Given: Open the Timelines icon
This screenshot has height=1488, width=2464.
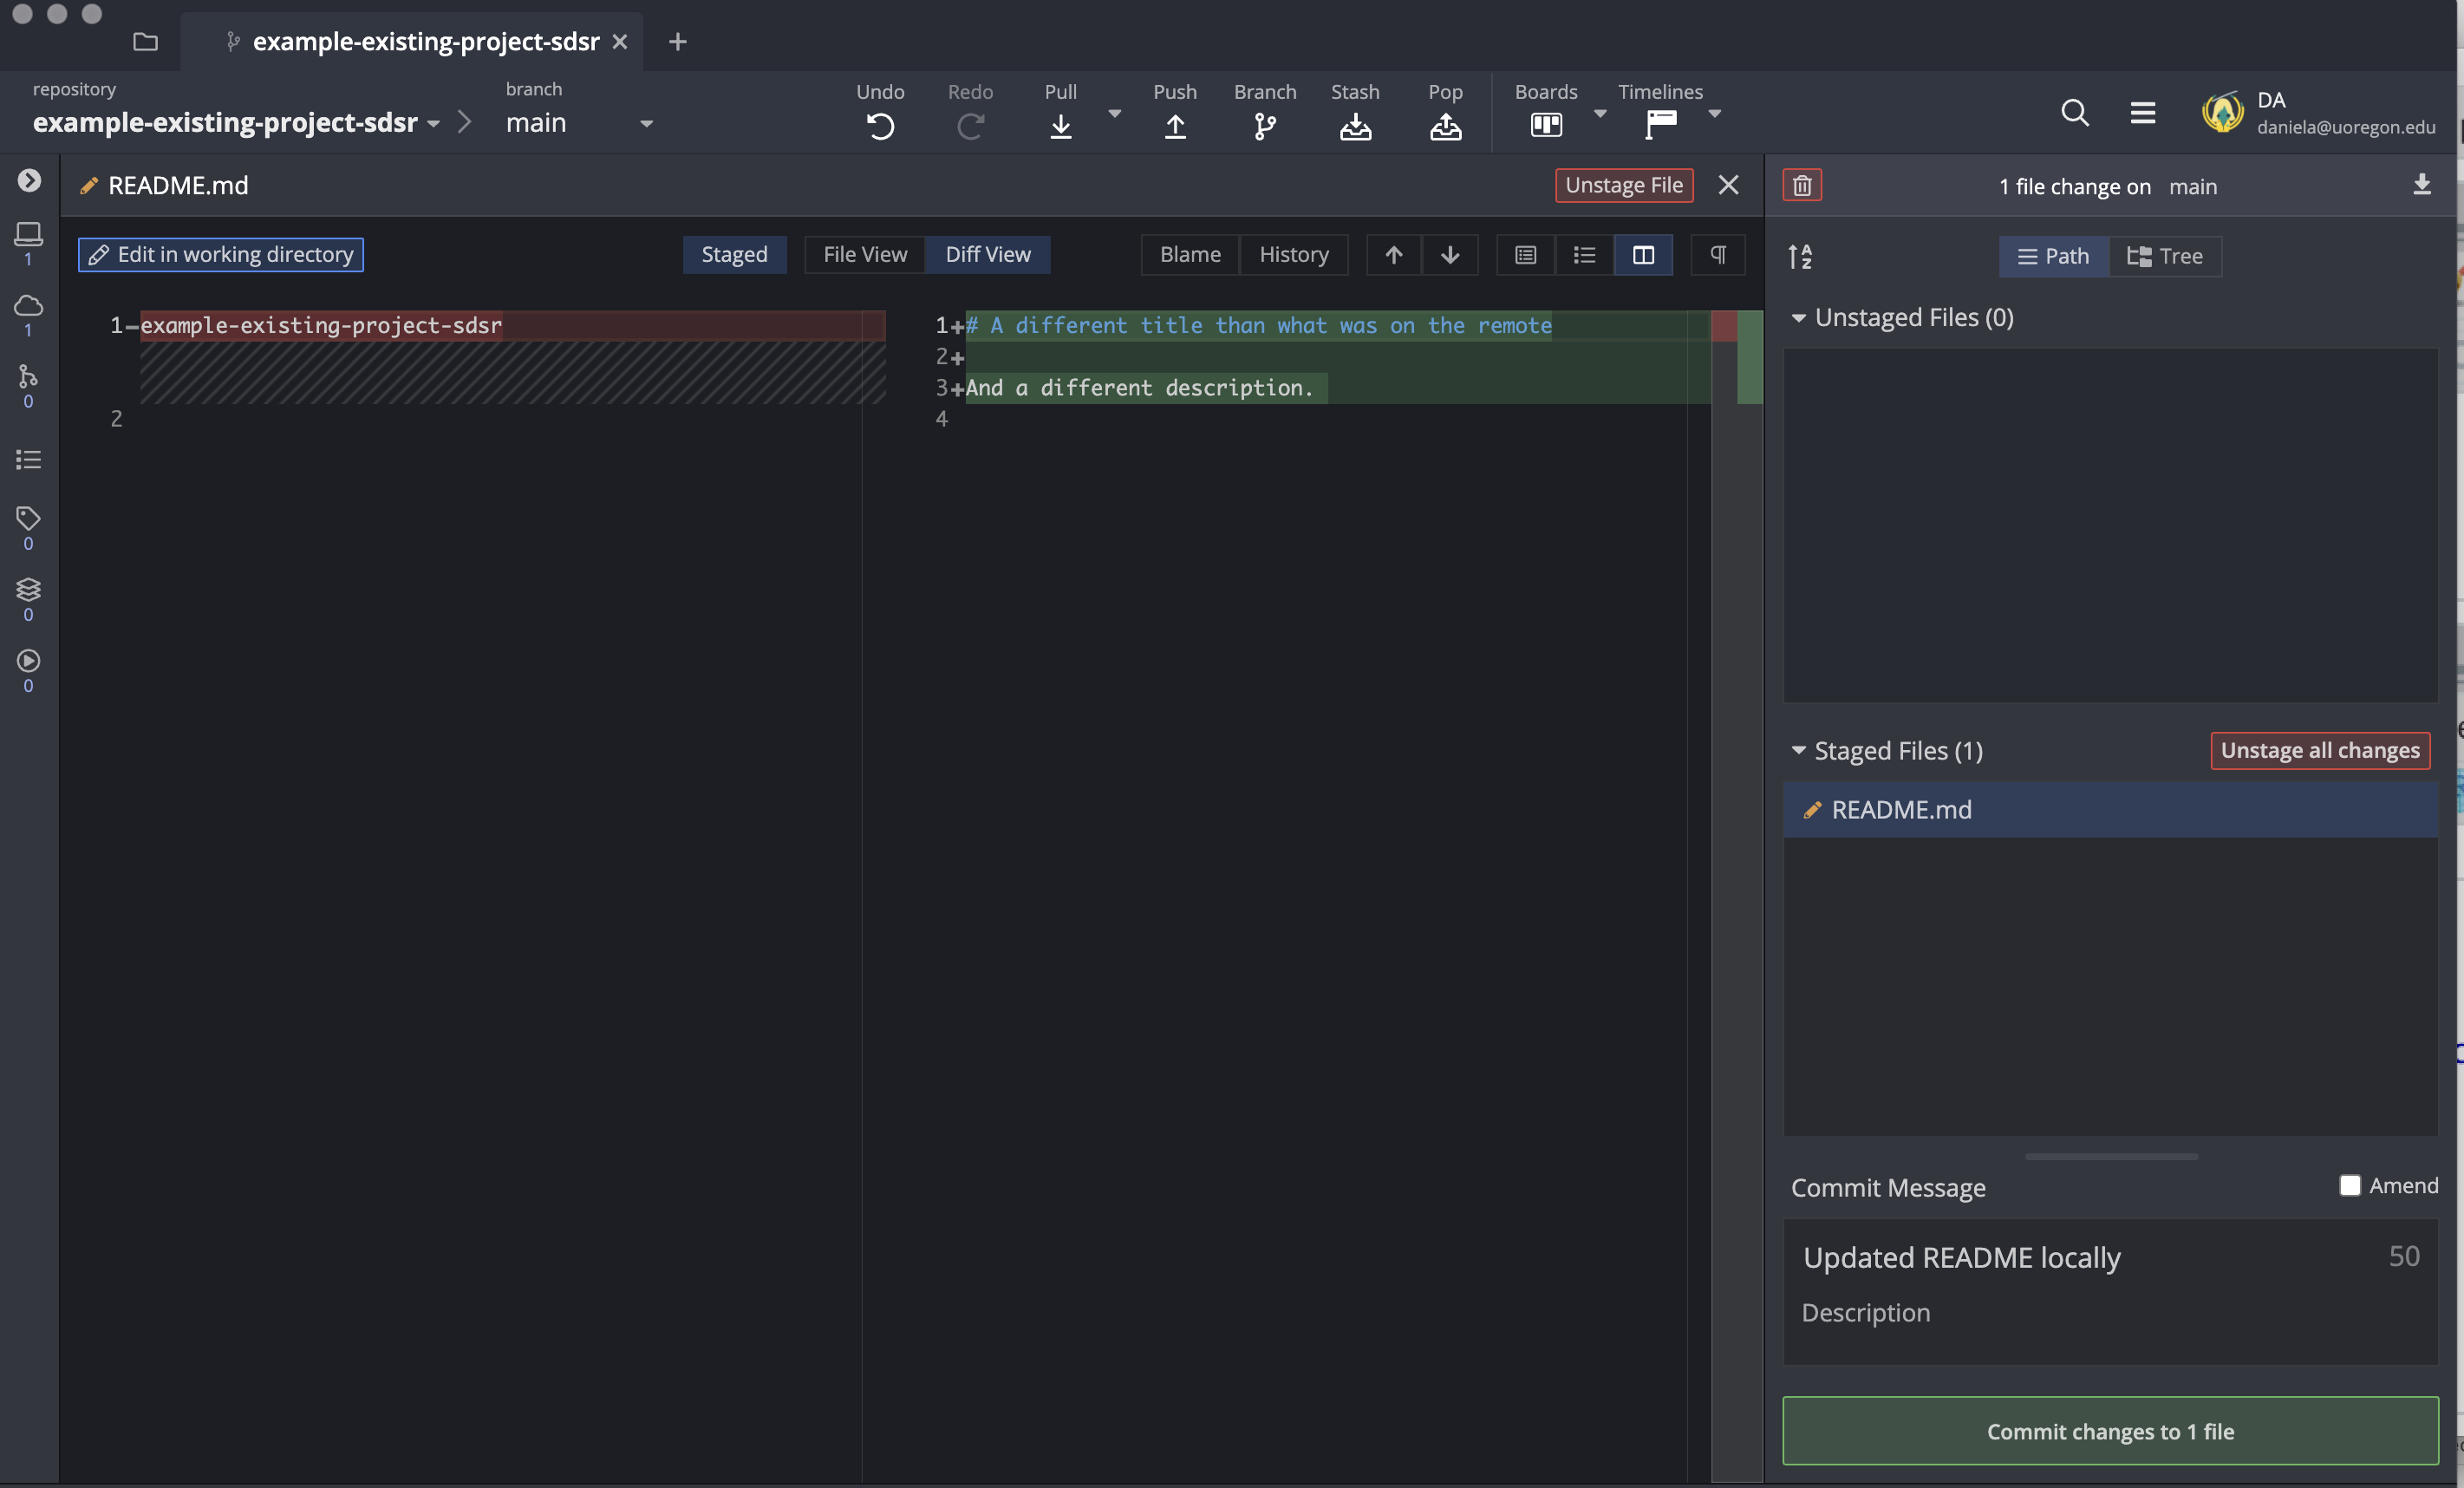Looking at the screenshot, I should pyautogui.click(x=1661, y=125).
